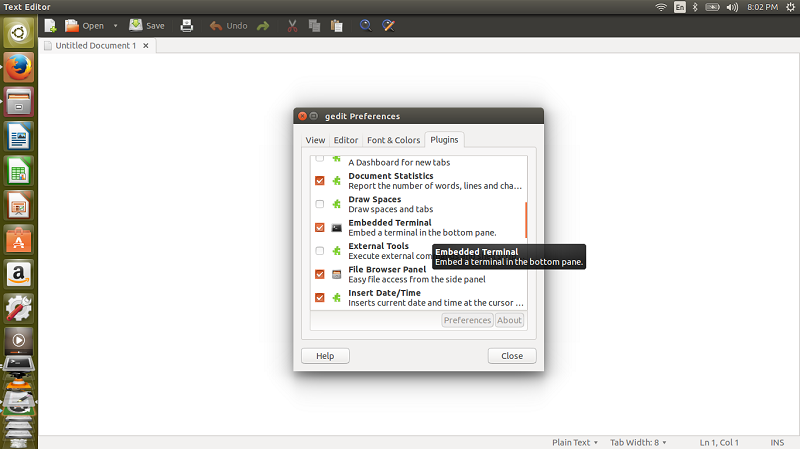Uncheck the File Browser Panel plugin

point(320,275)
